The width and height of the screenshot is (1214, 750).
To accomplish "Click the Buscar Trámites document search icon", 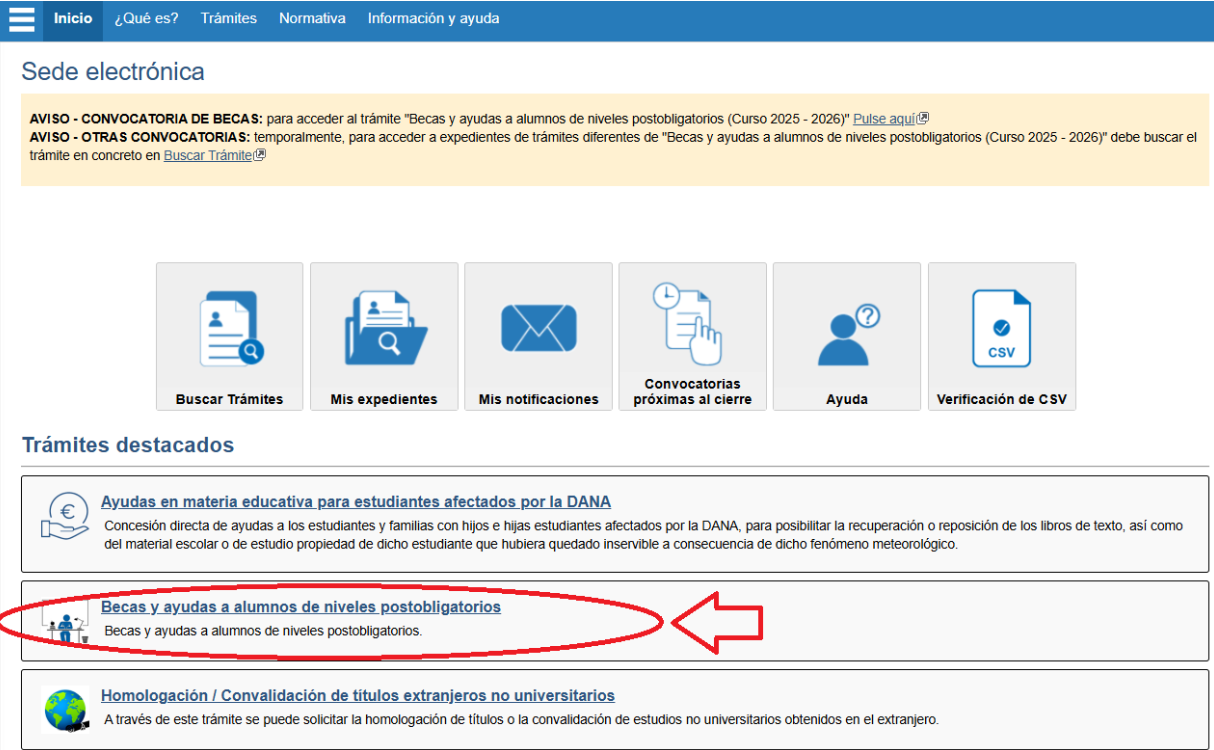I will coord(230,328).
